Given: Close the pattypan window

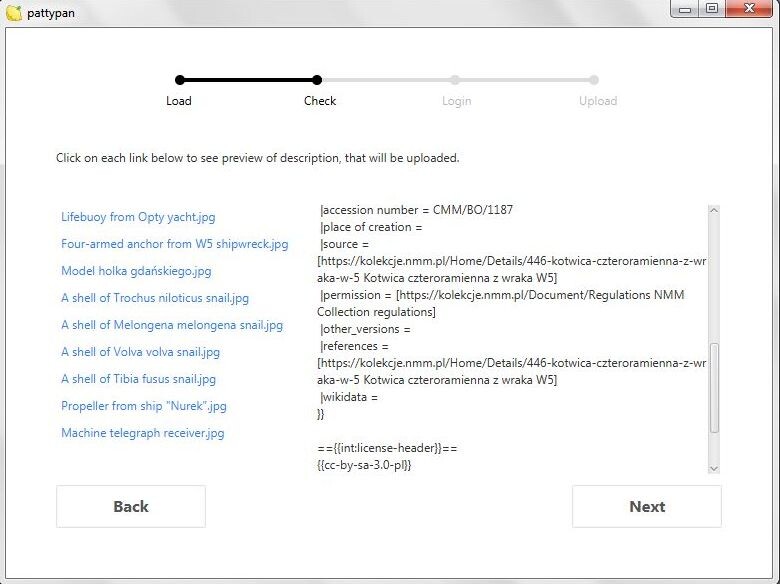Looking at the screenshot, I should [x=749, y=9].
